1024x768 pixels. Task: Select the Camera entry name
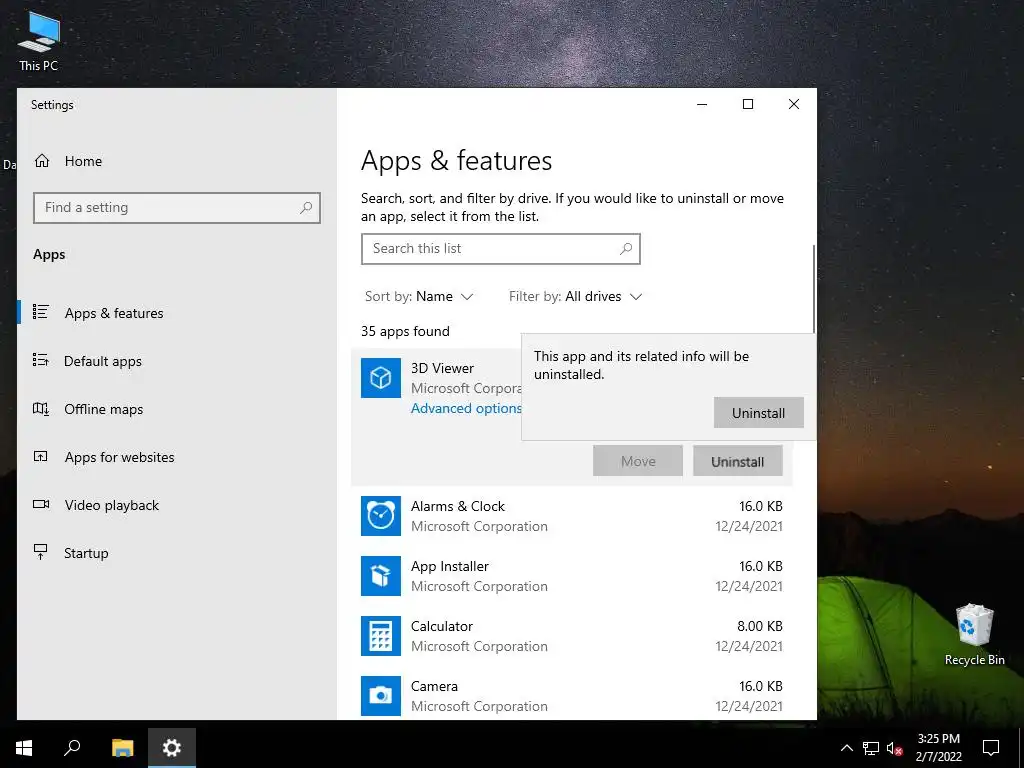pyautogui.click(x=434, y=686)
